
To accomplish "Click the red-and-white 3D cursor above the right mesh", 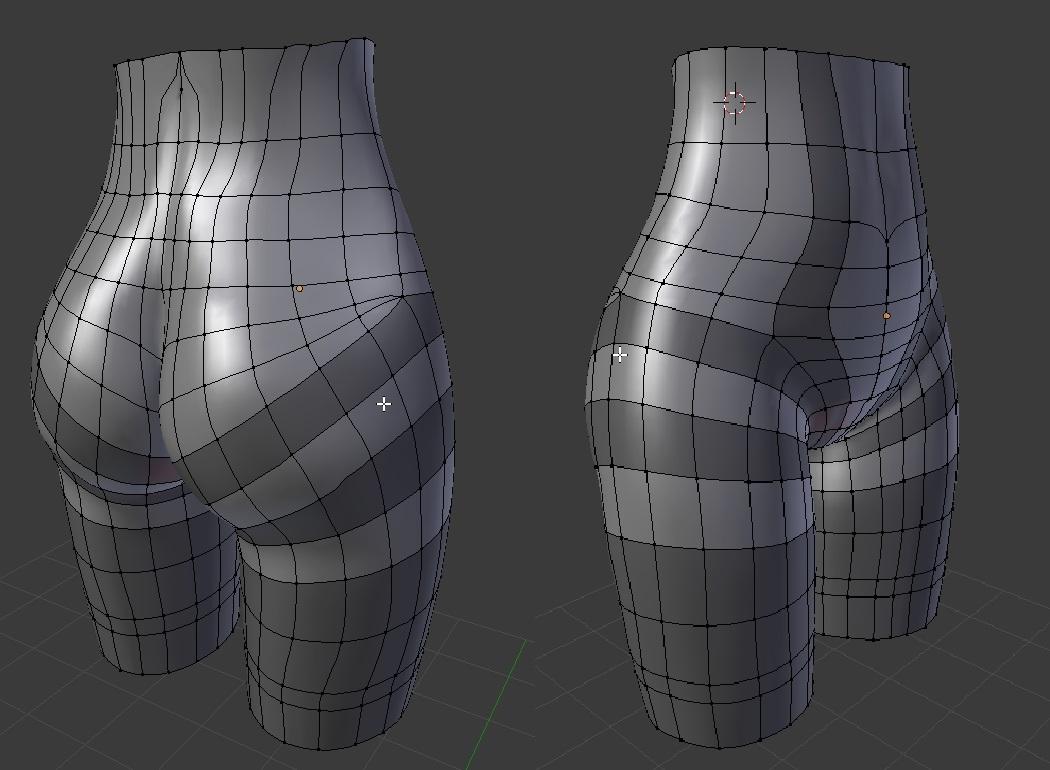I will tap(733, 100).
